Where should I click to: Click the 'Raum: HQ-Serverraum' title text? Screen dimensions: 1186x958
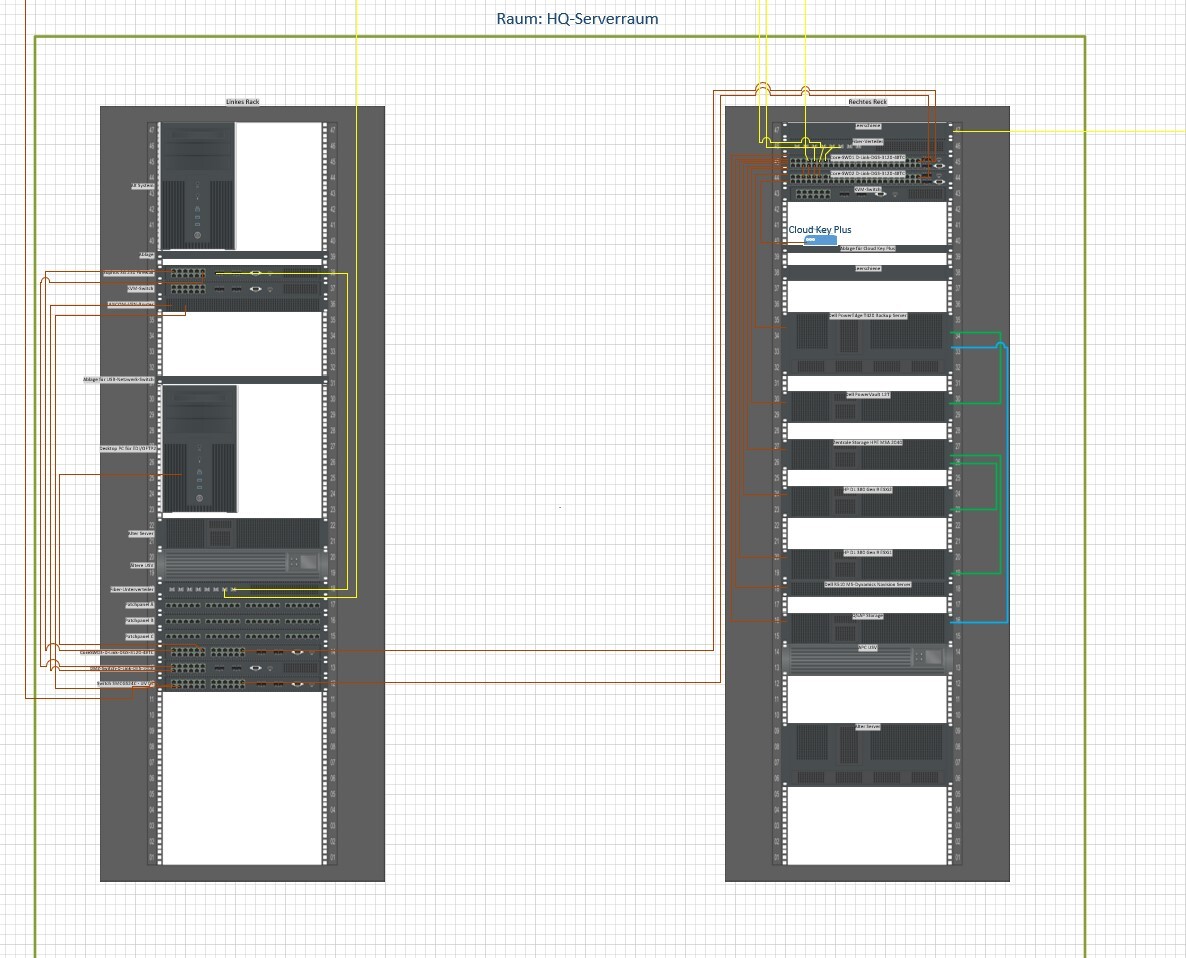click(x=577, y=19)
